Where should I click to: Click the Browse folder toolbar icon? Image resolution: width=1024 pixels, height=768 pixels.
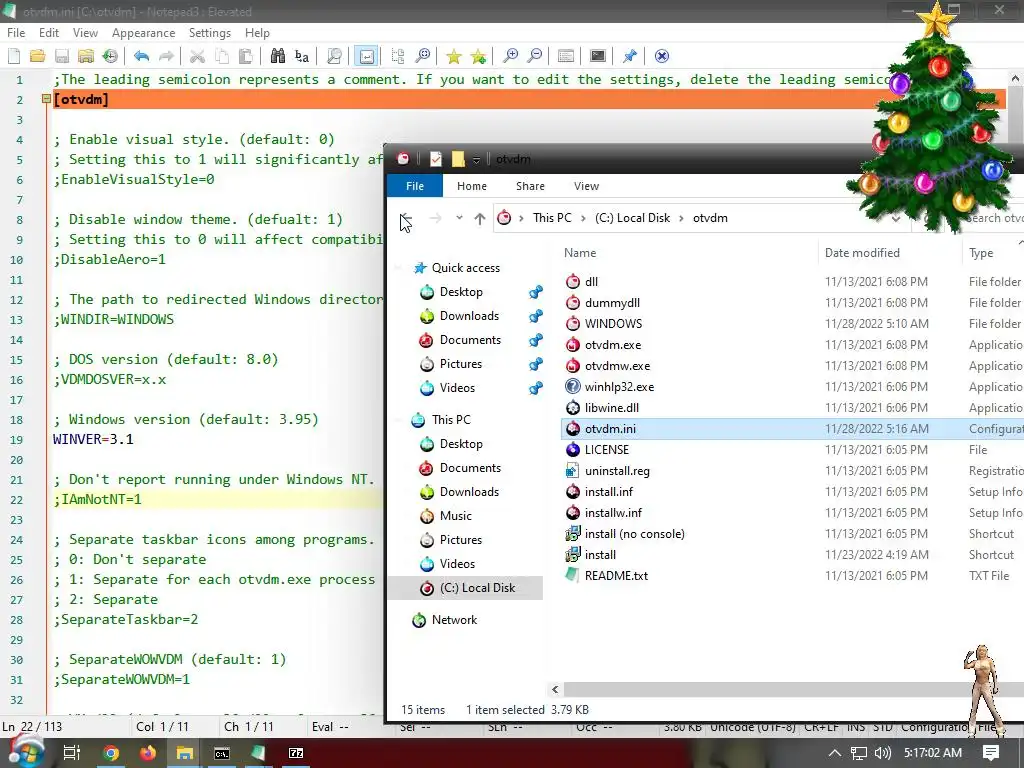coord(86,56)
